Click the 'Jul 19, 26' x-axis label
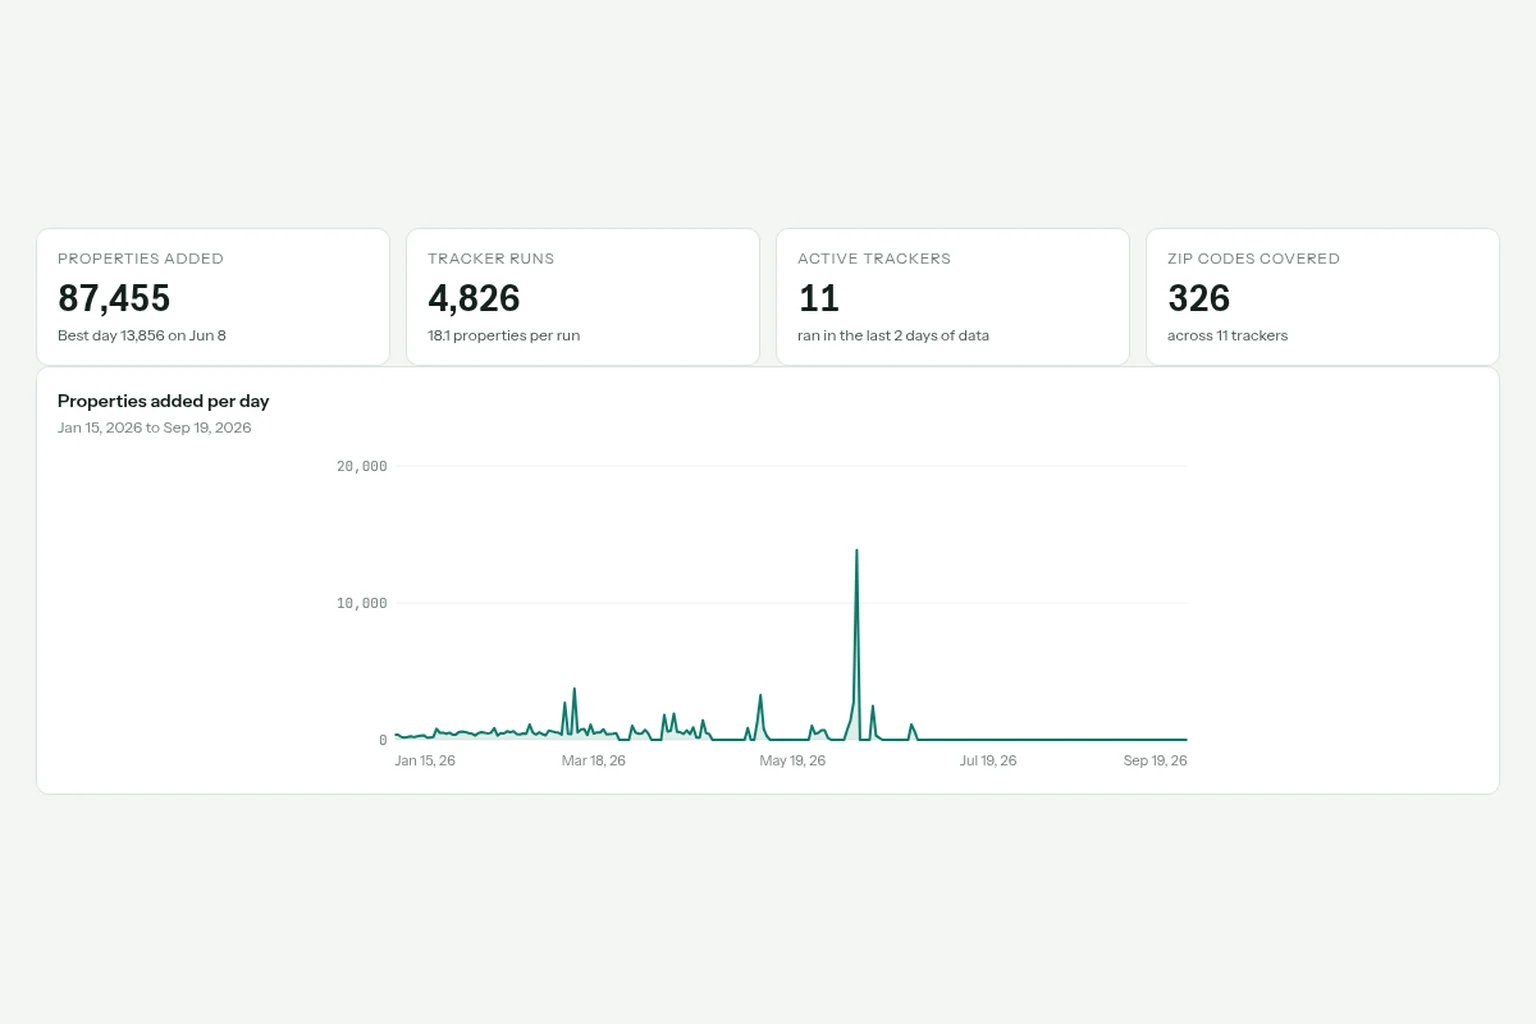Screen dimensions: 1536x1024 pos(988,760)
